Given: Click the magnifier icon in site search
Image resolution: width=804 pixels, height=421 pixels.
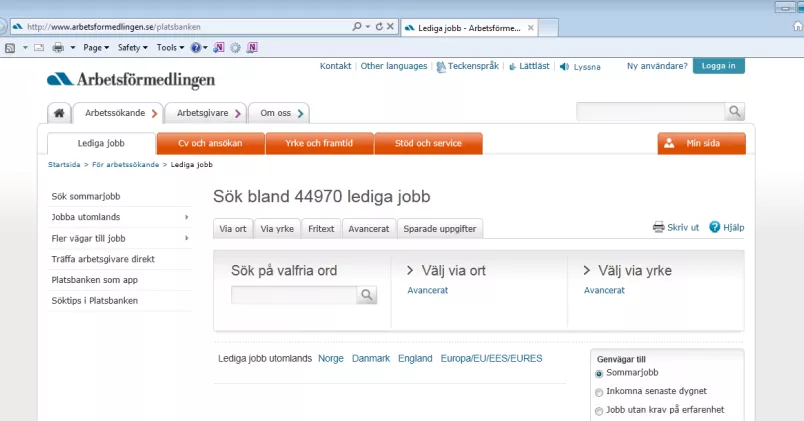Looking at the screenshot, I should 735,112.
